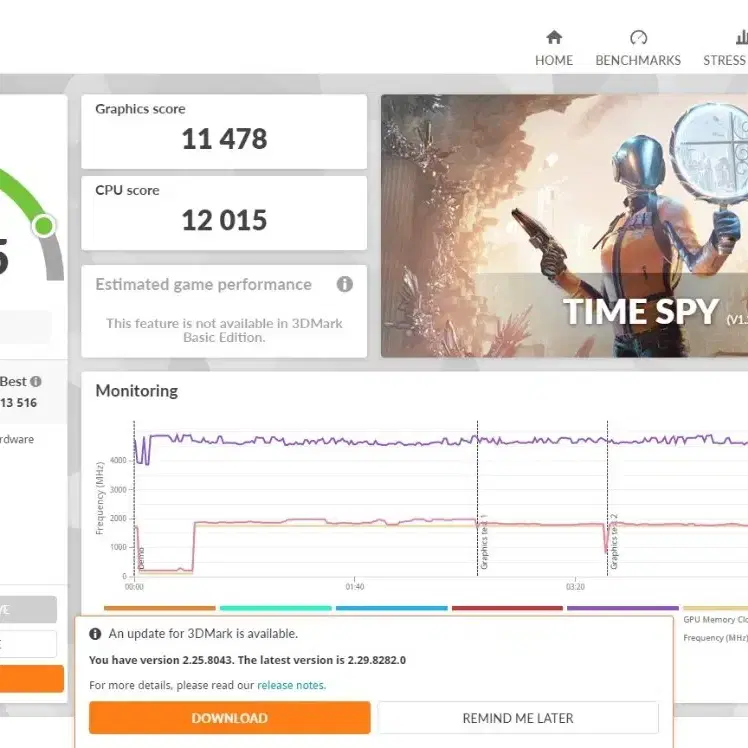
Task: Click the orange button on the left panel
Action: point(31,678)
